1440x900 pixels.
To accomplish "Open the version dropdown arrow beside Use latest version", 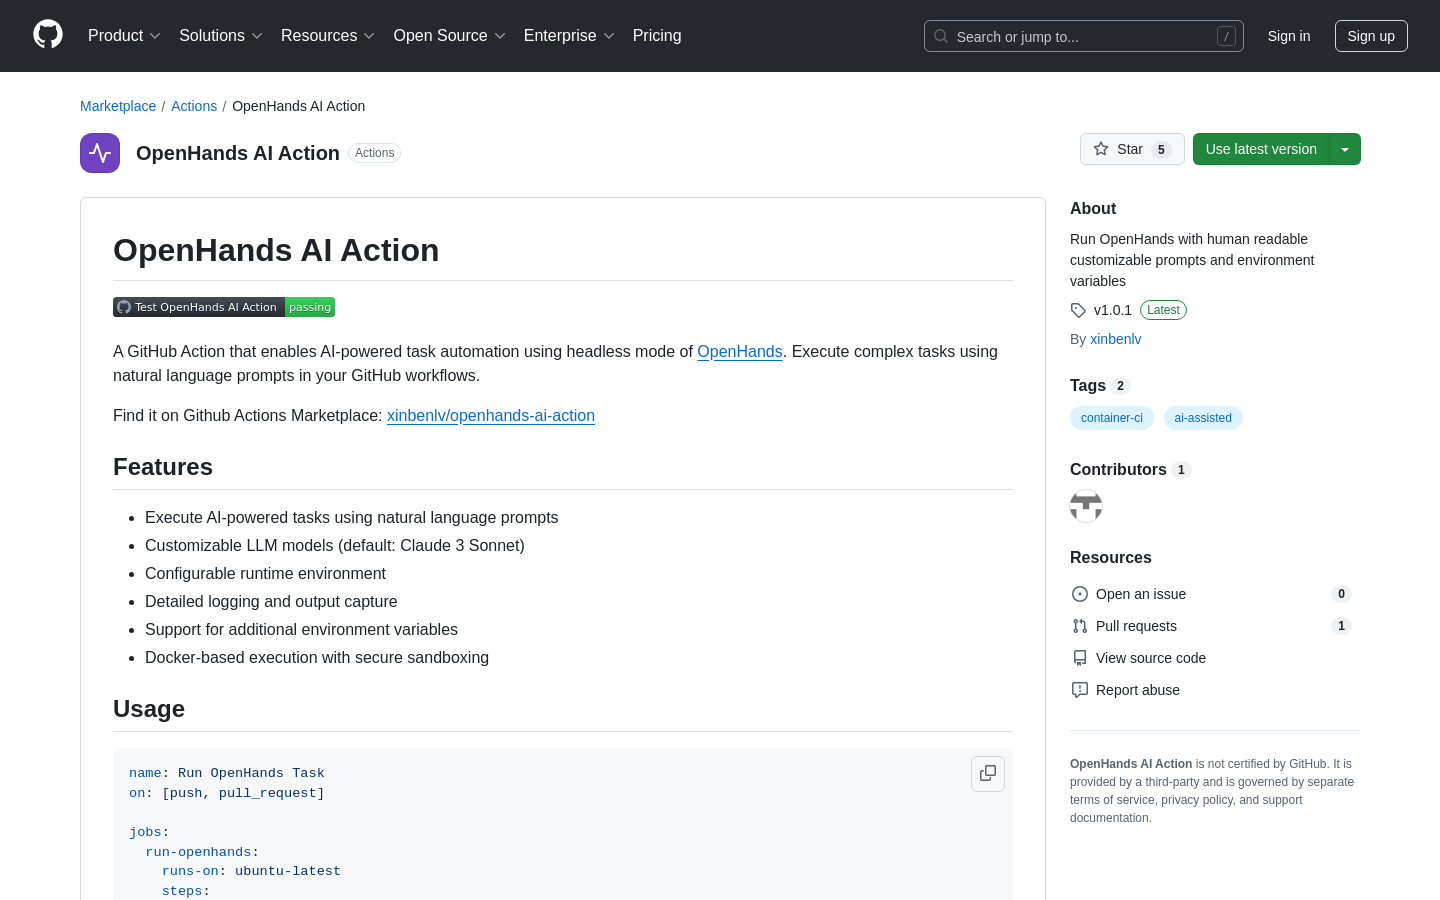I will coord(1345,149).
